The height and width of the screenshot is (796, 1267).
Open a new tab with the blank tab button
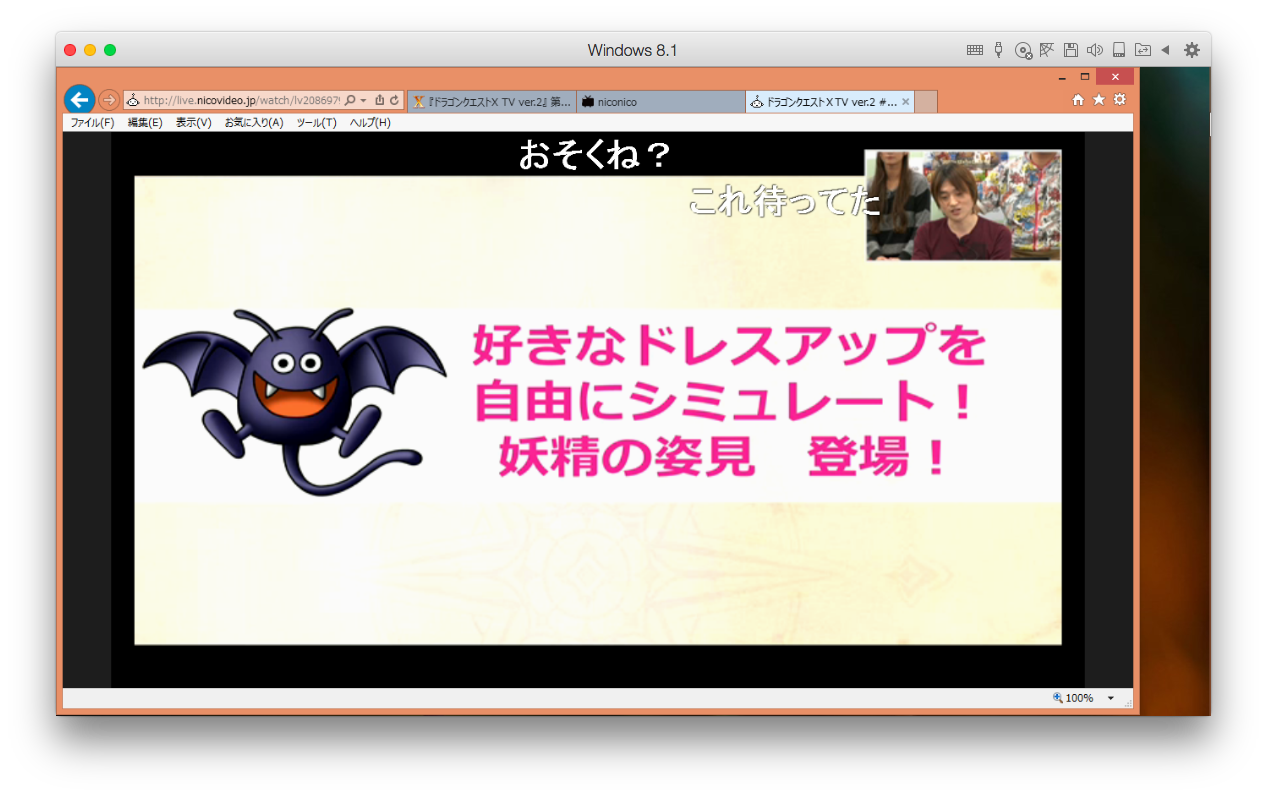click(926, 102)
